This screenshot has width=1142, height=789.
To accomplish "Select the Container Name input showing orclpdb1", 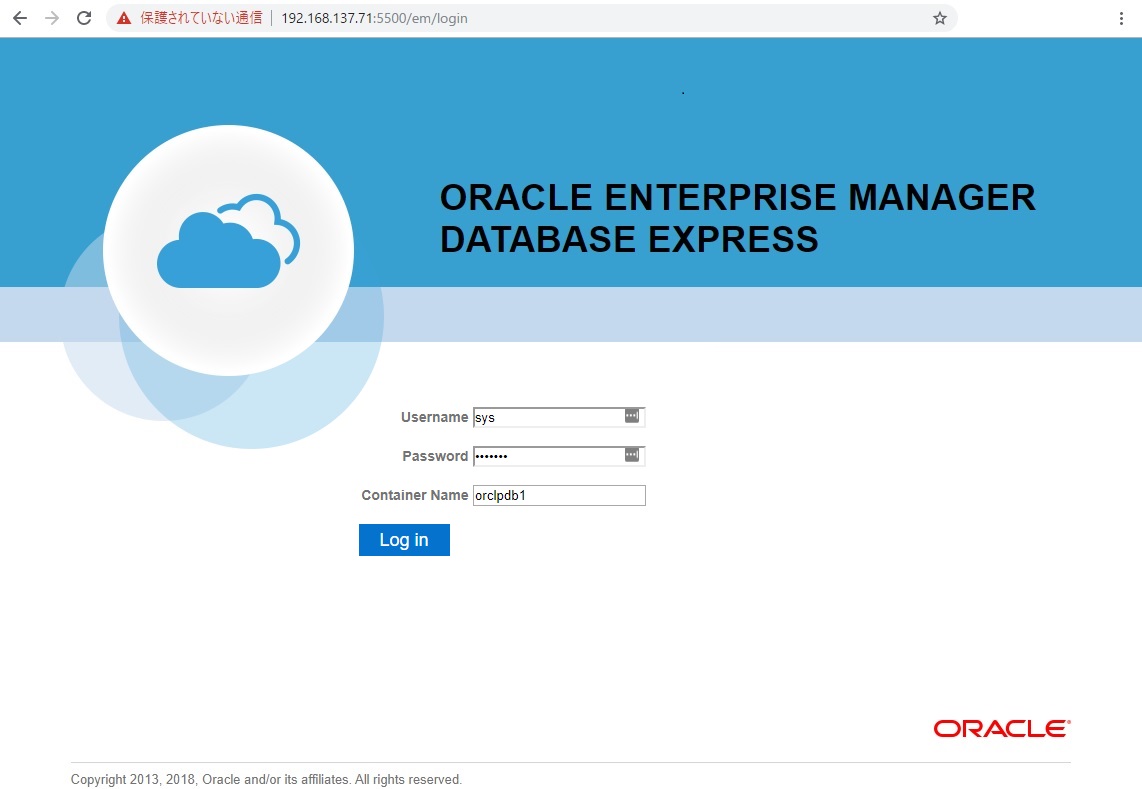I will coord(558,494).
